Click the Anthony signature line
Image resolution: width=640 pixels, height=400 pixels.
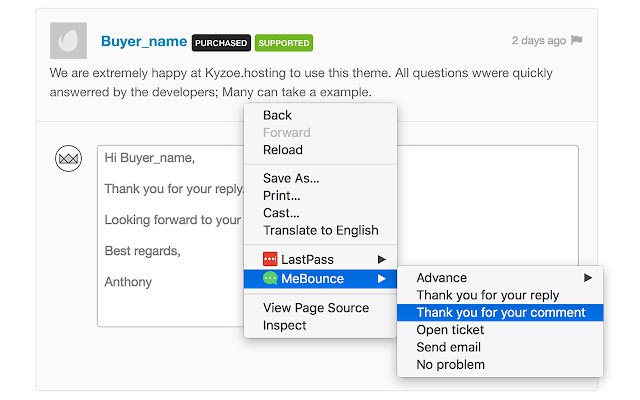(x=128, y=282)
